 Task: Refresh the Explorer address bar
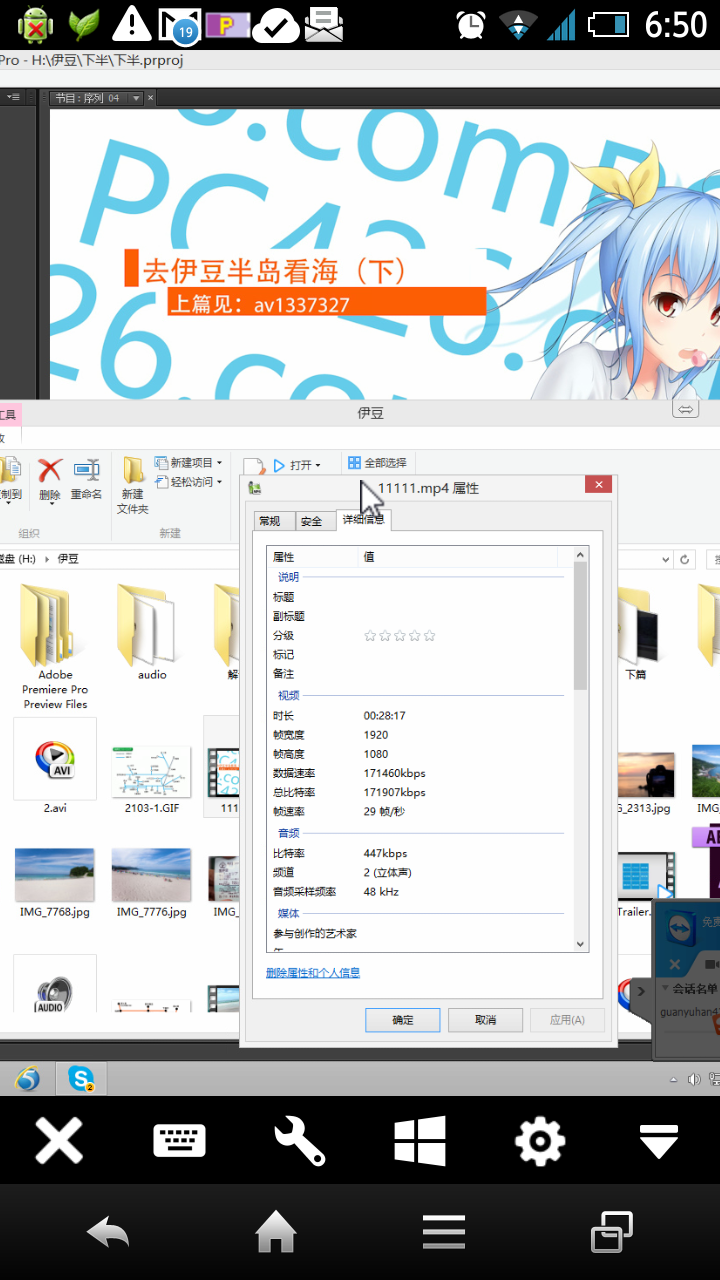click(685, 559)
